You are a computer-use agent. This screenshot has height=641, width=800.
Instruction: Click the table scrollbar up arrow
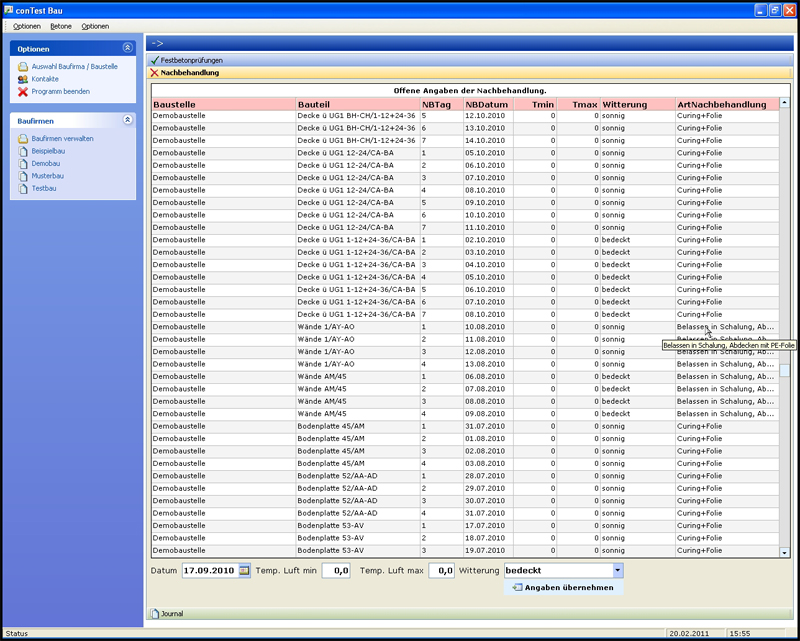tap(784, 103)
